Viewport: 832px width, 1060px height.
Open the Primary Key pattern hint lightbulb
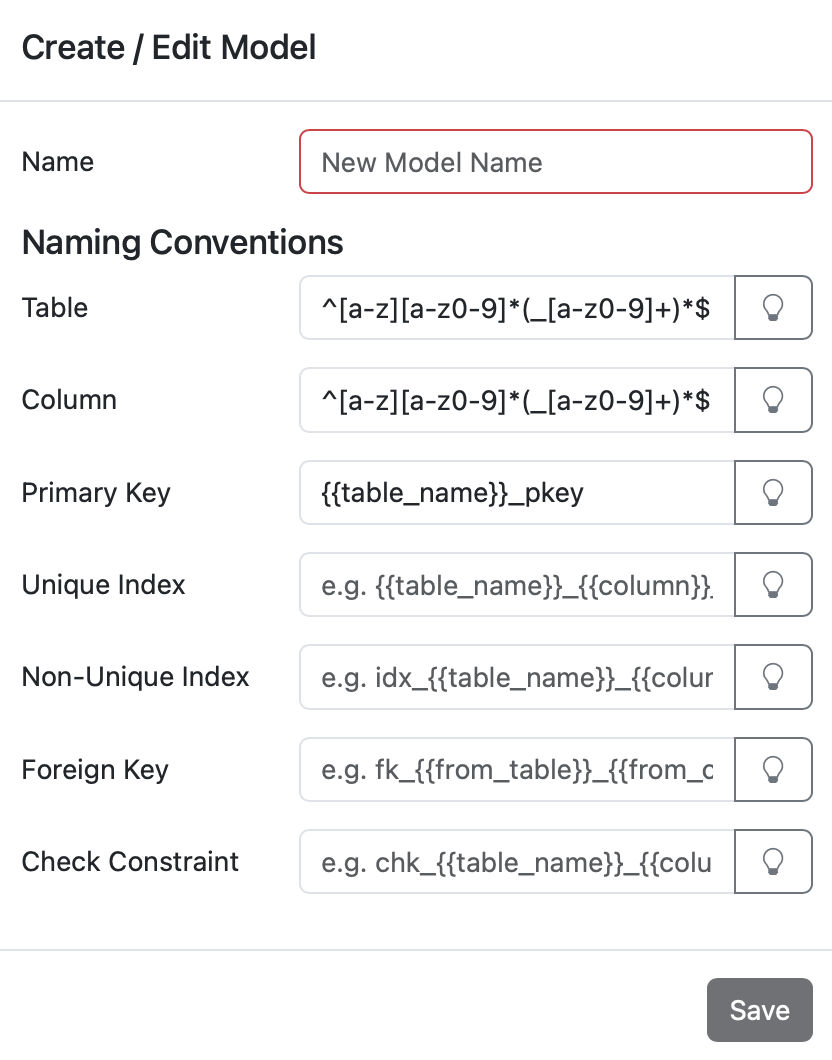(x=773, y=492)
